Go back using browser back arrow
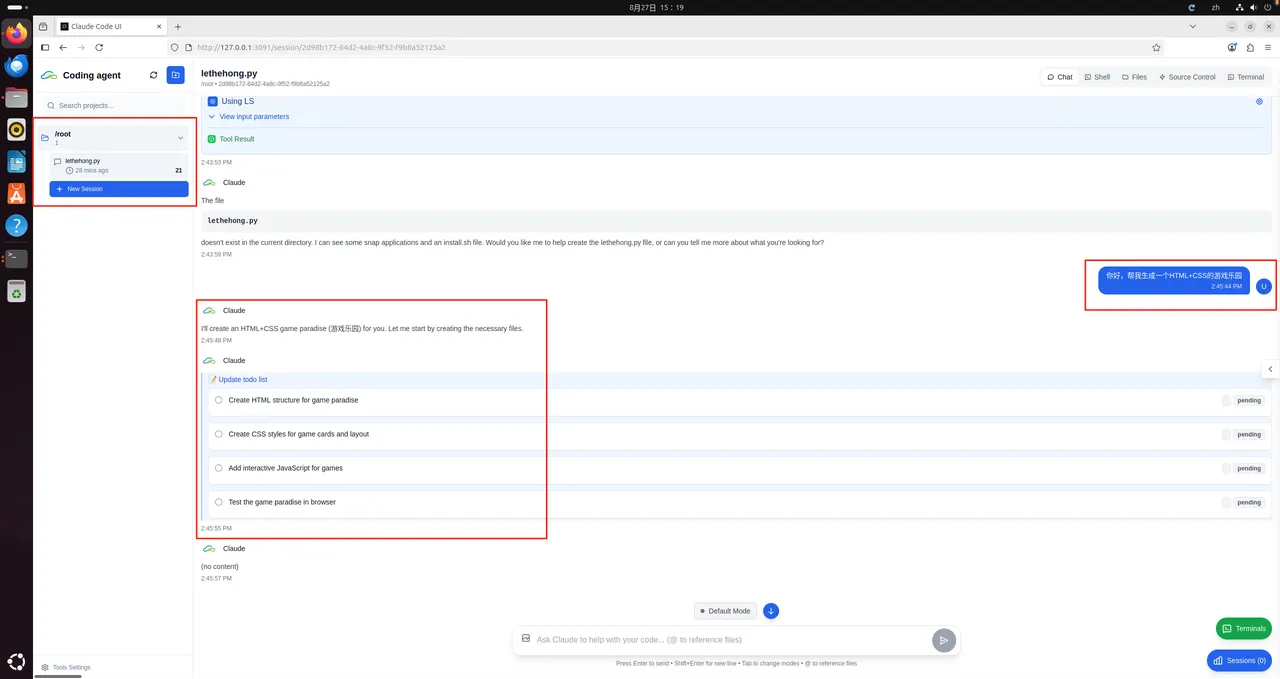Viewport: 1280px width, 679px height. click(63, 47)
